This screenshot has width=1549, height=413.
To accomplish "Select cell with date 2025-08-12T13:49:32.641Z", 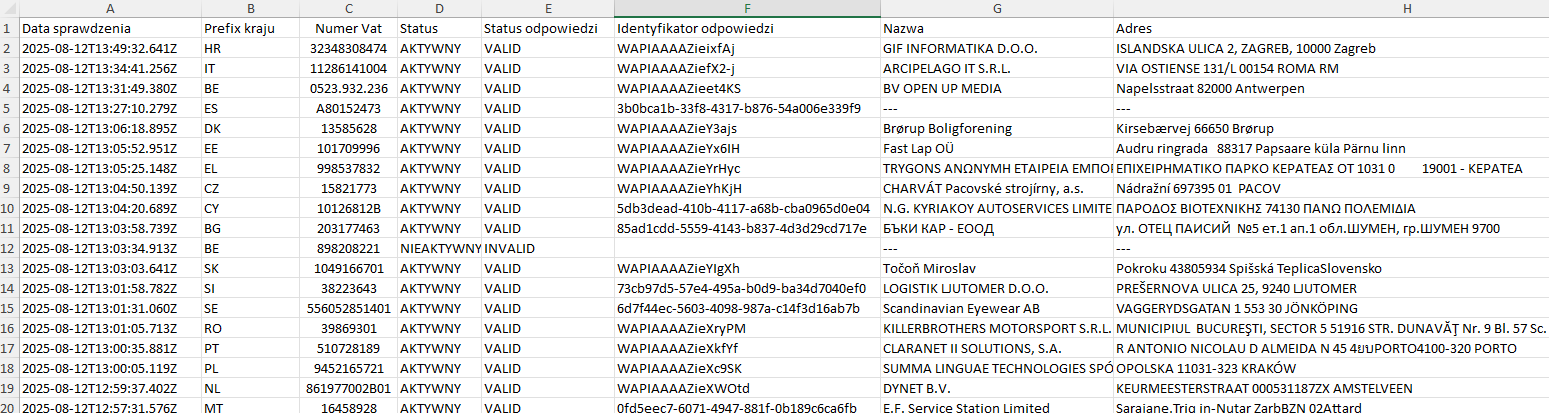I will click(109, 48).
